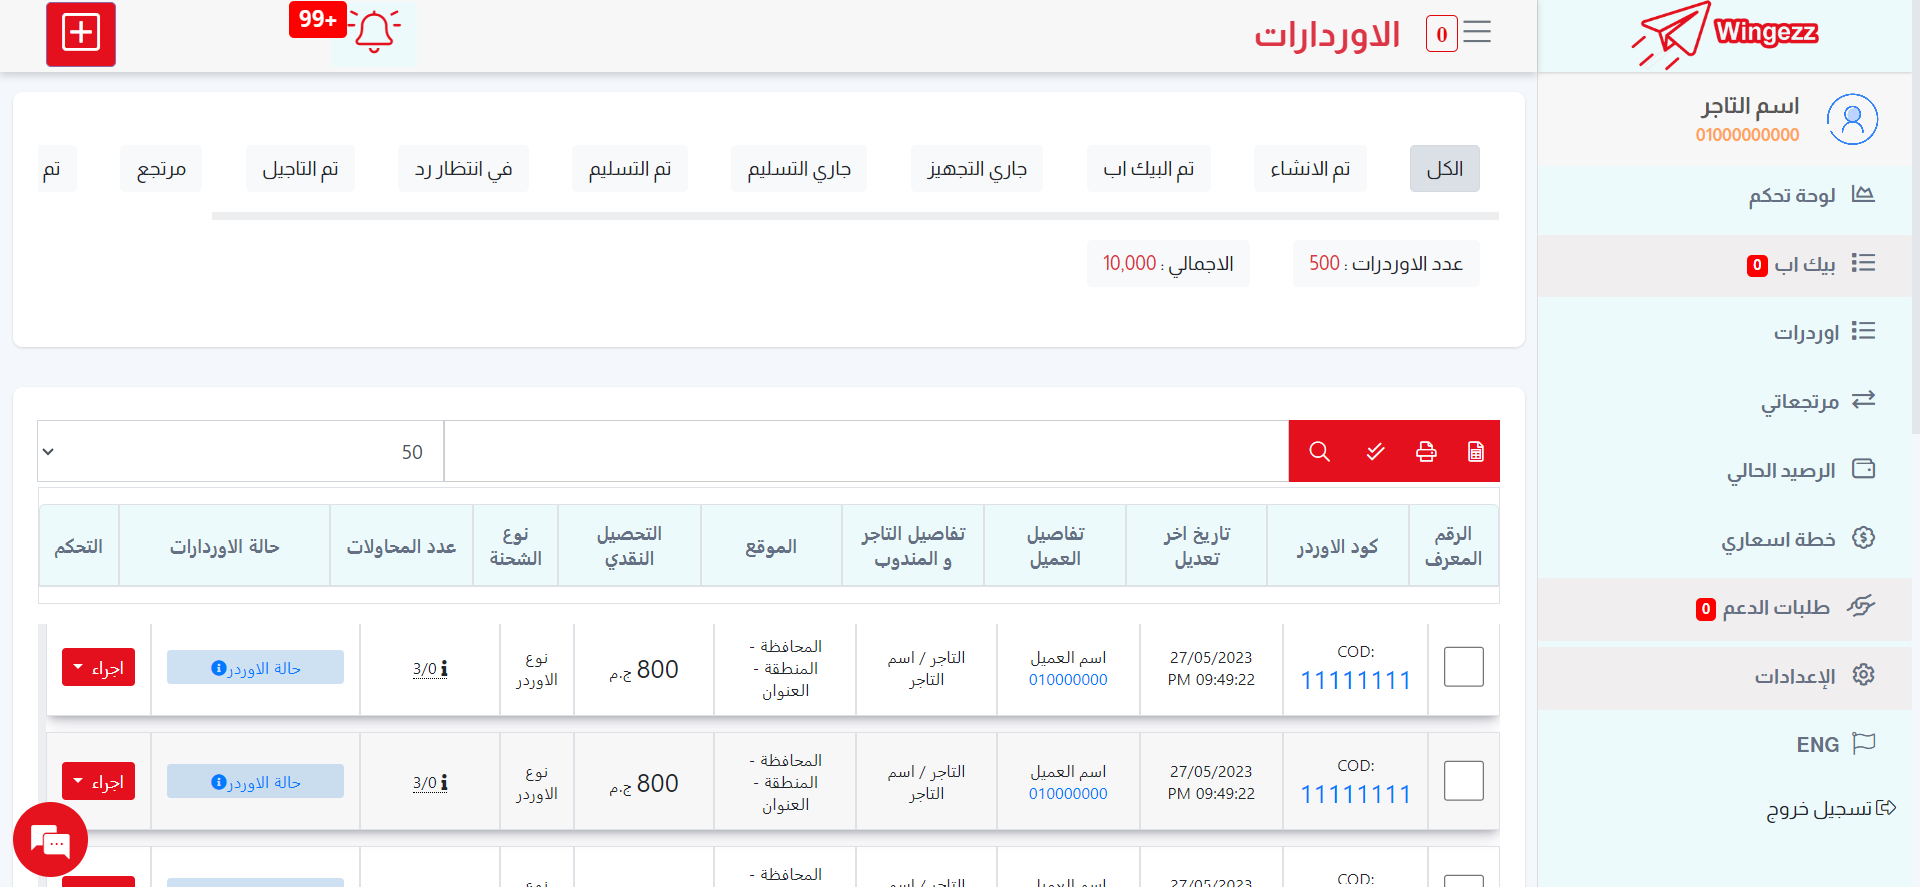The width and height of the screenshot is (1920, 887).
Task: Click the double-check mark toolbar icon
Action: click(1375, 451)
